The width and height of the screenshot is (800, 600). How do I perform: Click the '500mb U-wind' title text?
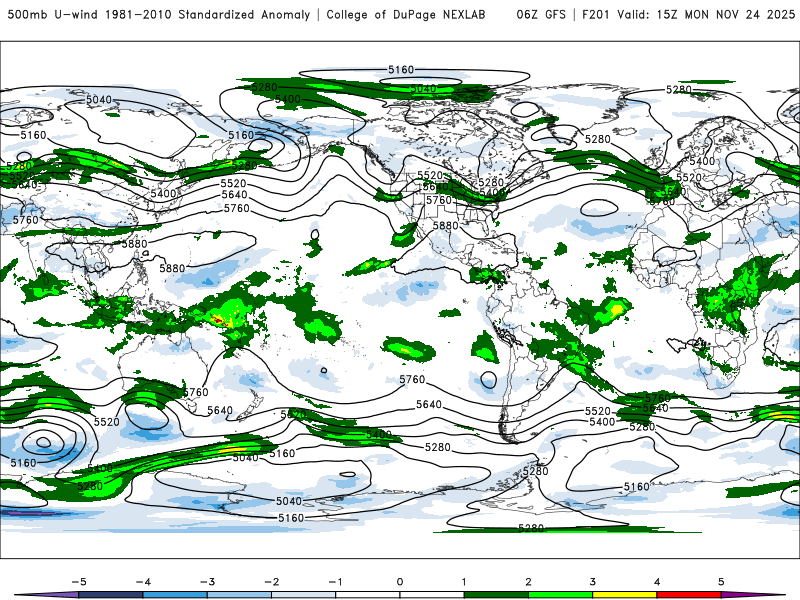53,14
